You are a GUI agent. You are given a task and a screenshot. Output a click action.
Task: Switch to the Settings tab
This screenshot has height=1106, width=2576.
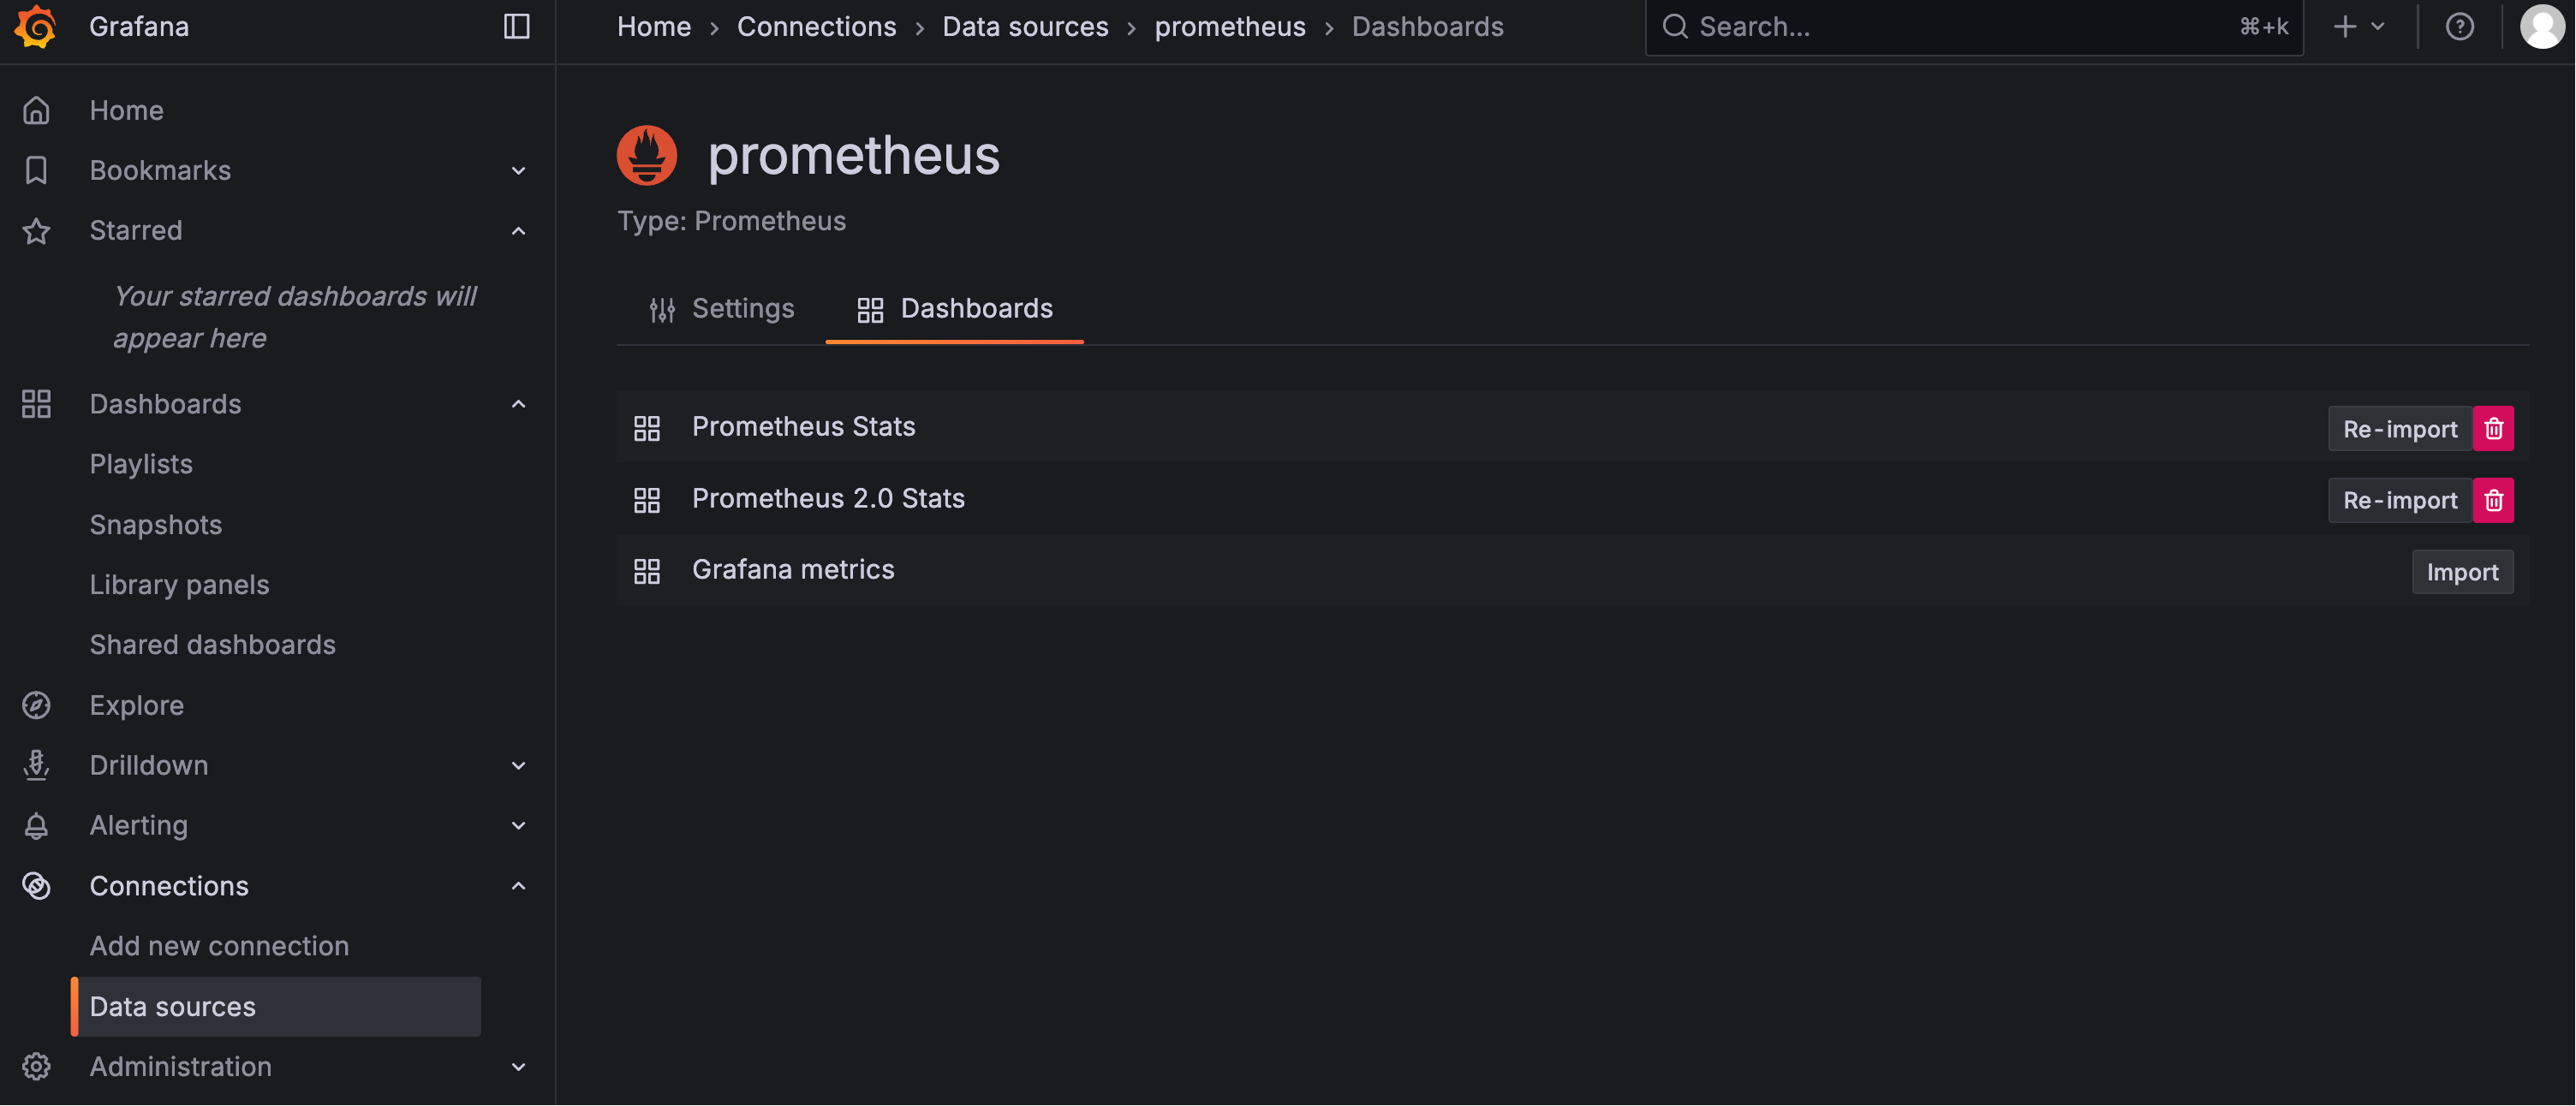[721, 309]
